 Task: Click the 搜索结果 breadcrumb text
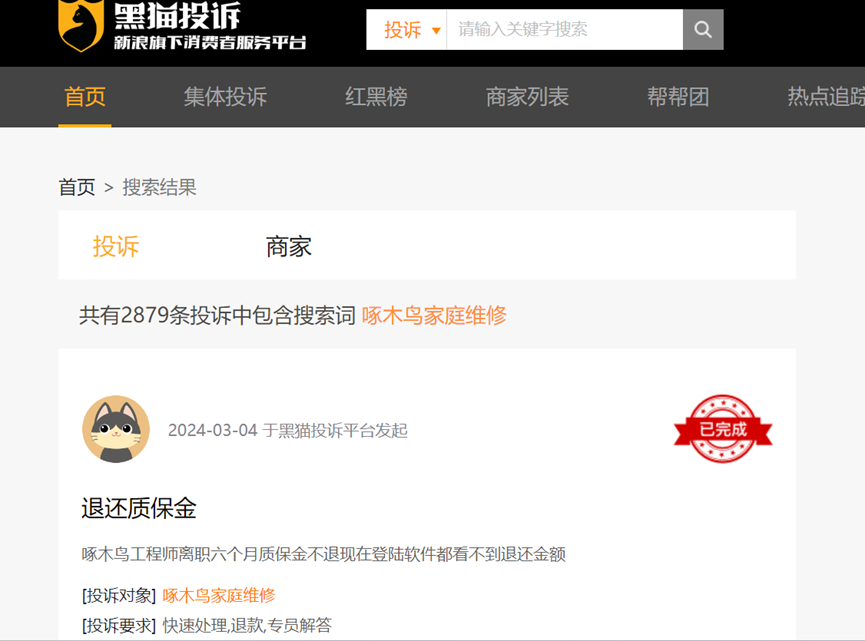click(x=159, y=188)
